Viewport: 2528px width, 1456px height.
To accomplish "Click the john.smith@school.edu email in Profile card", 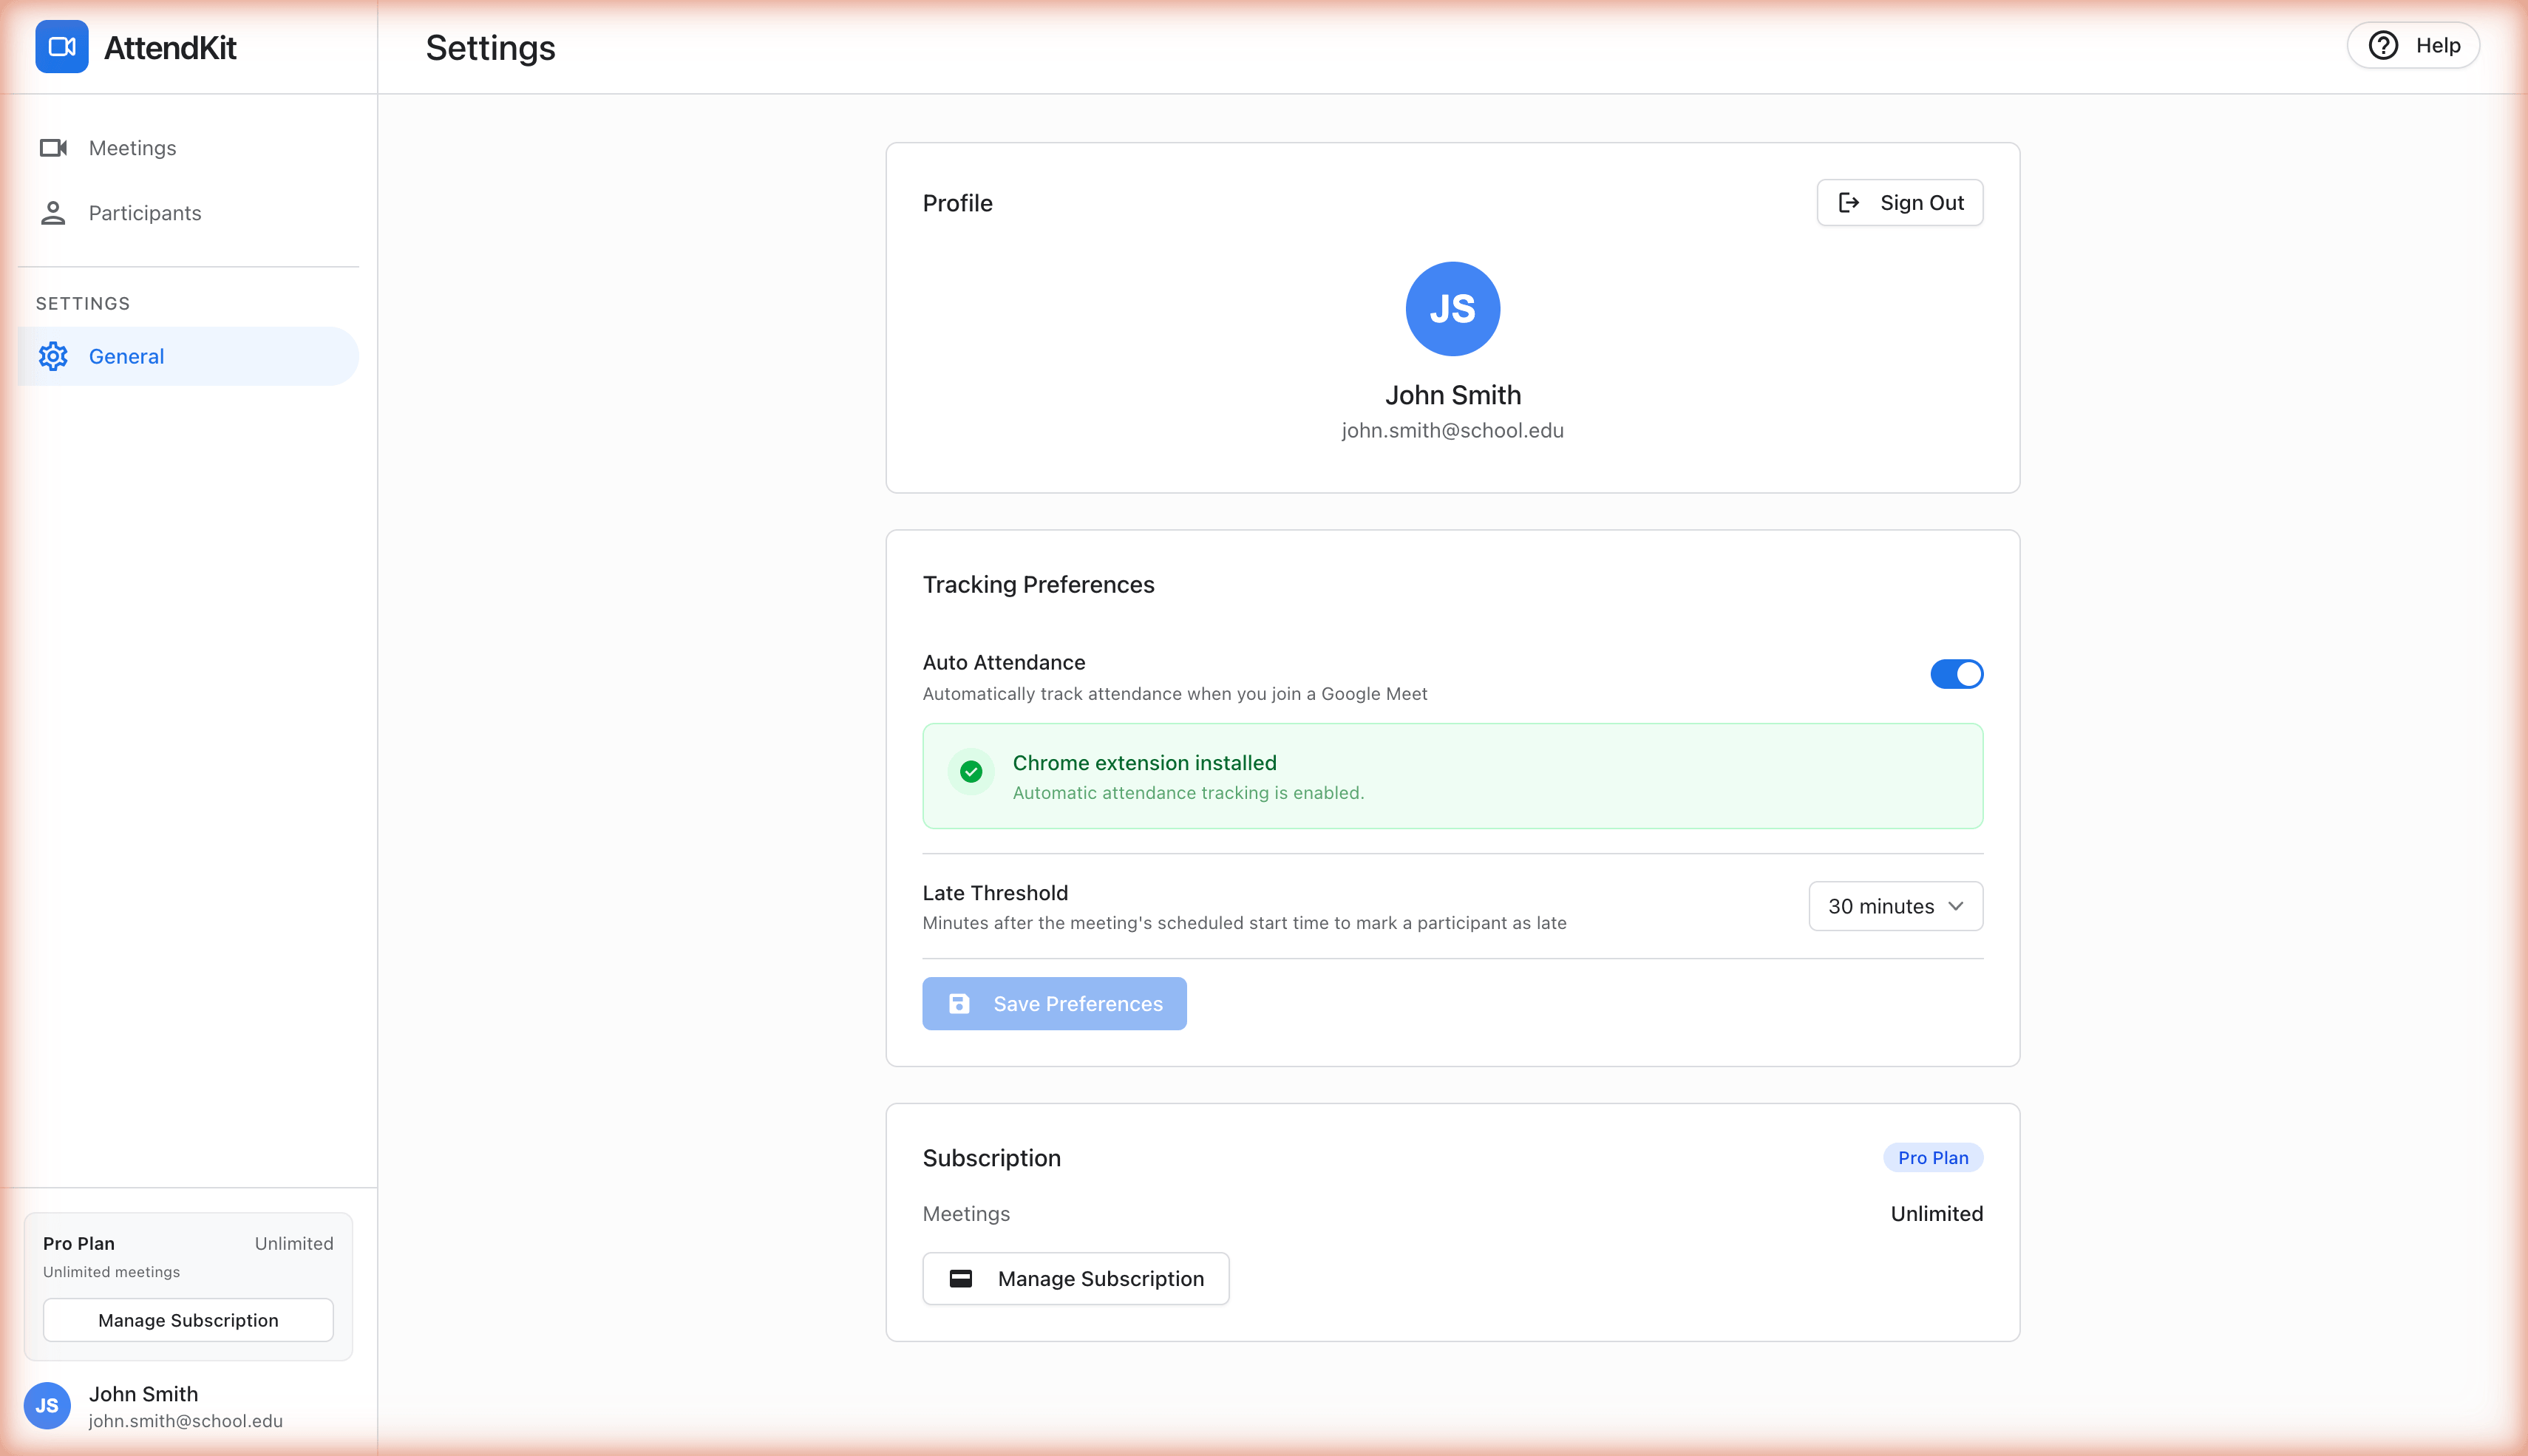I will pos(1452,430).
